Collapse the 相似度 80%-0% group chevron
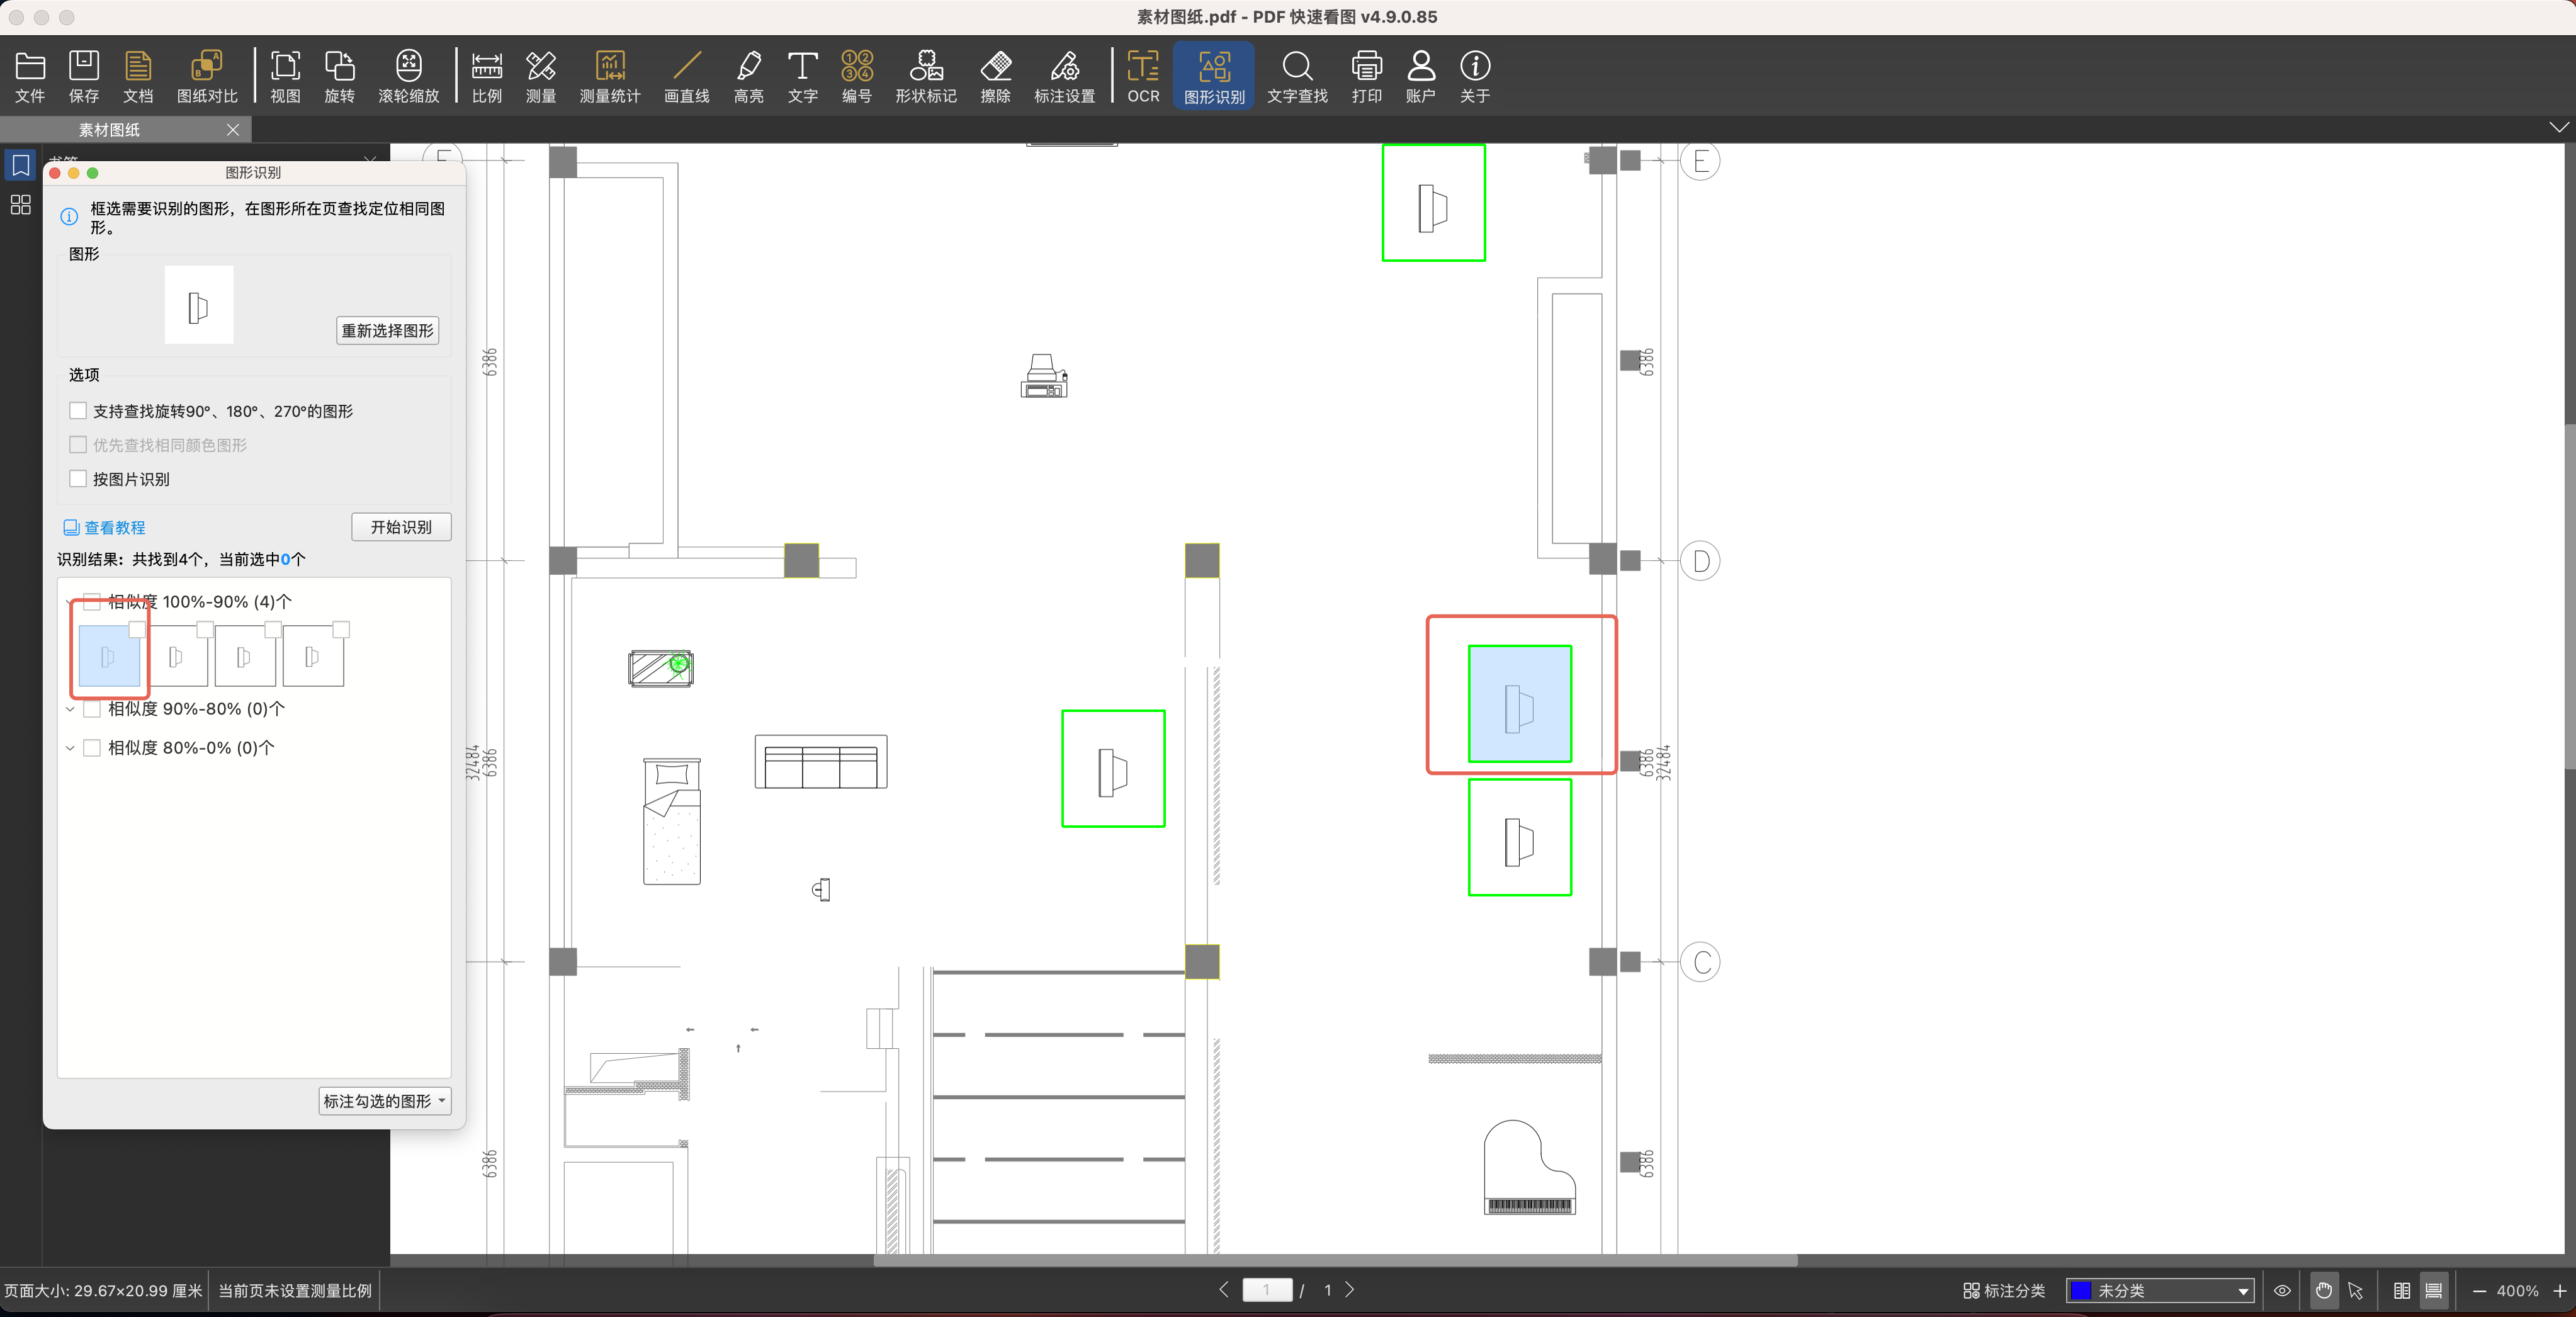 pos(70,748)
